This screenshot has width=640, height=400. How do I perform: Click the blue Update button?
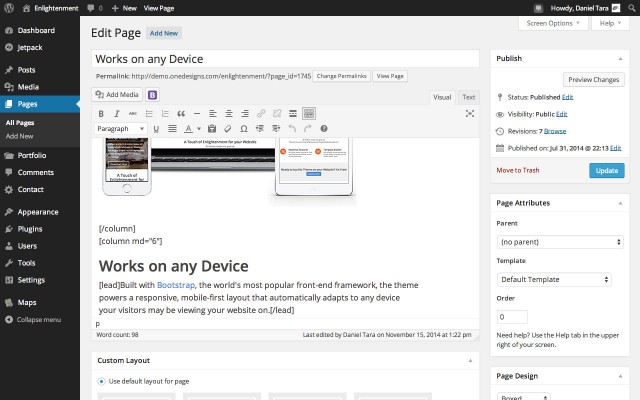(x=606, y=171)
